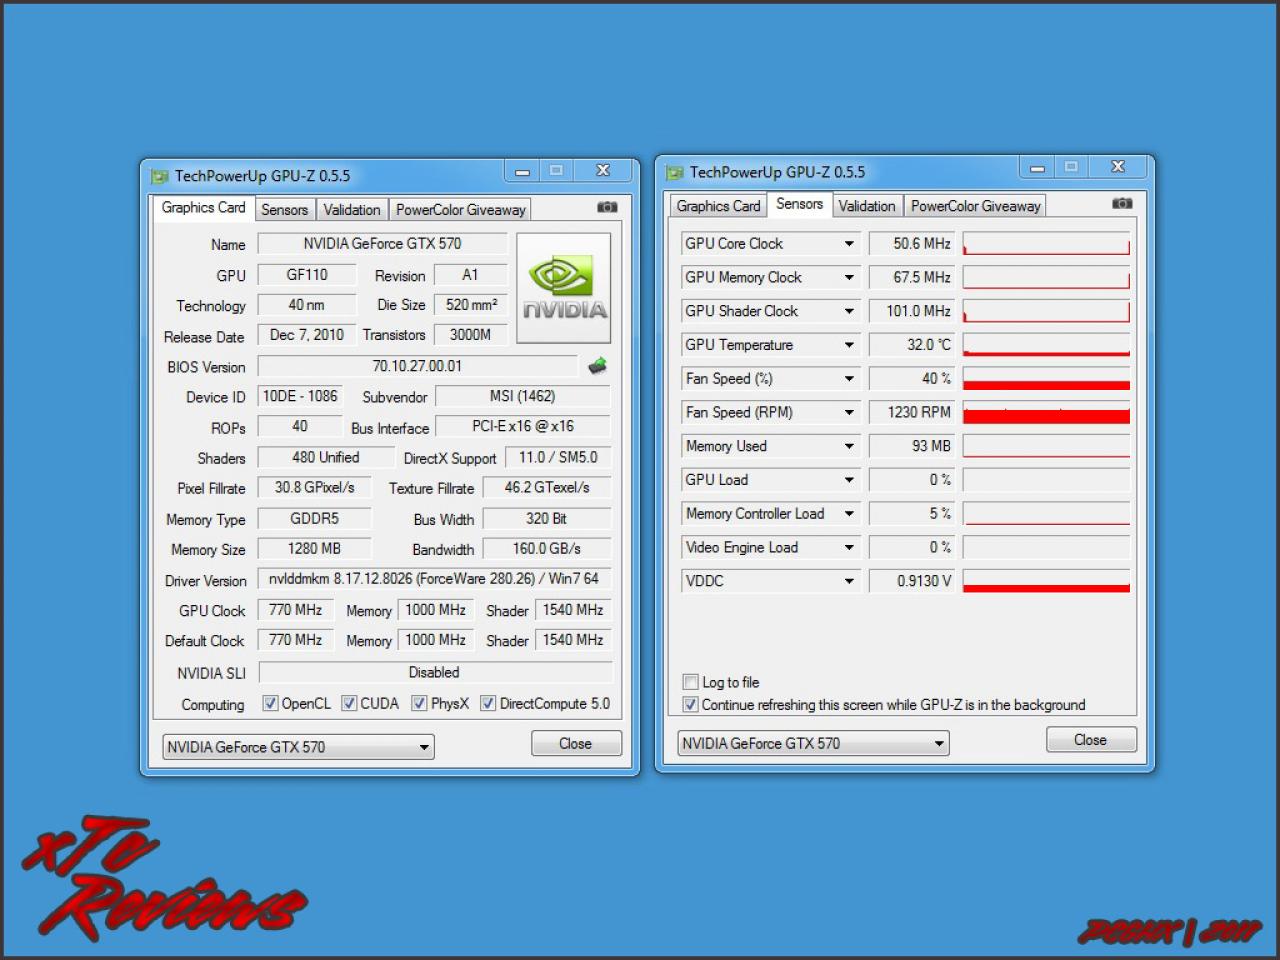Enable the Log to file checkbox
The width and height of the screenshot is (1280, 960).
coord(690,682)
